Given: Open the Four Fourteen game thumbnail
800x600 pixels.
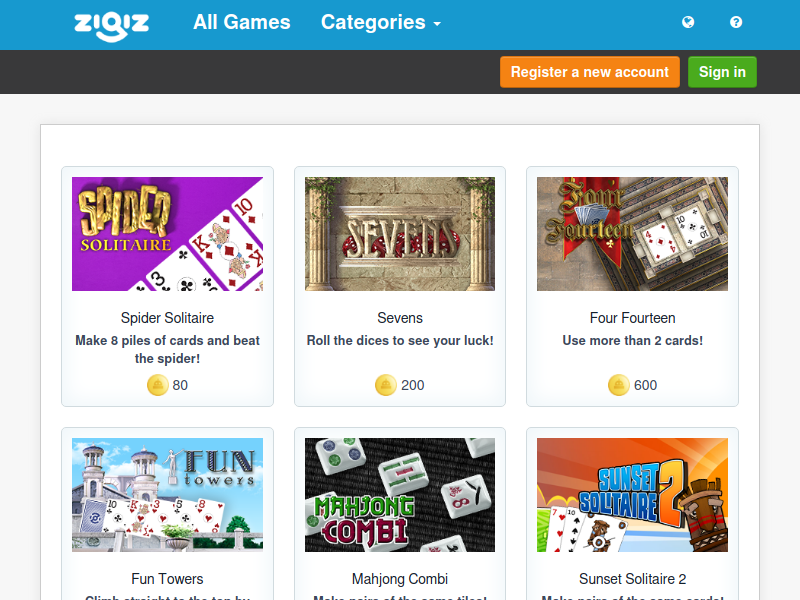Looking at the screenshot, I should tap(632, 234).
